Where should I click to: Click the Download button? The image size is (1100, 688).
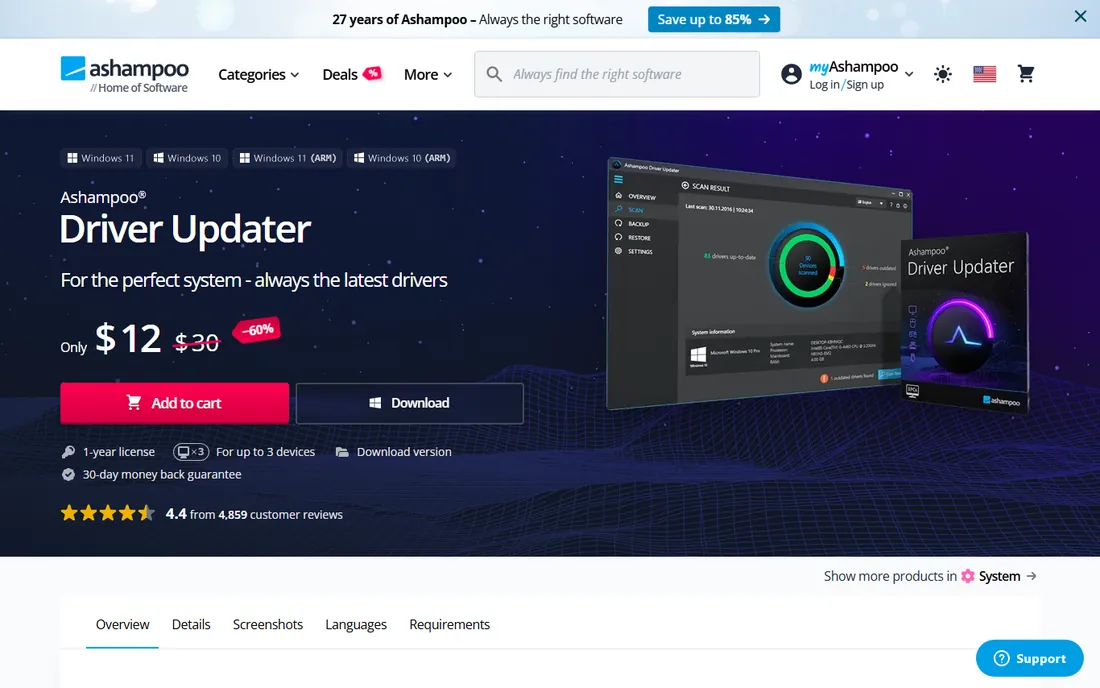[410, 403]
